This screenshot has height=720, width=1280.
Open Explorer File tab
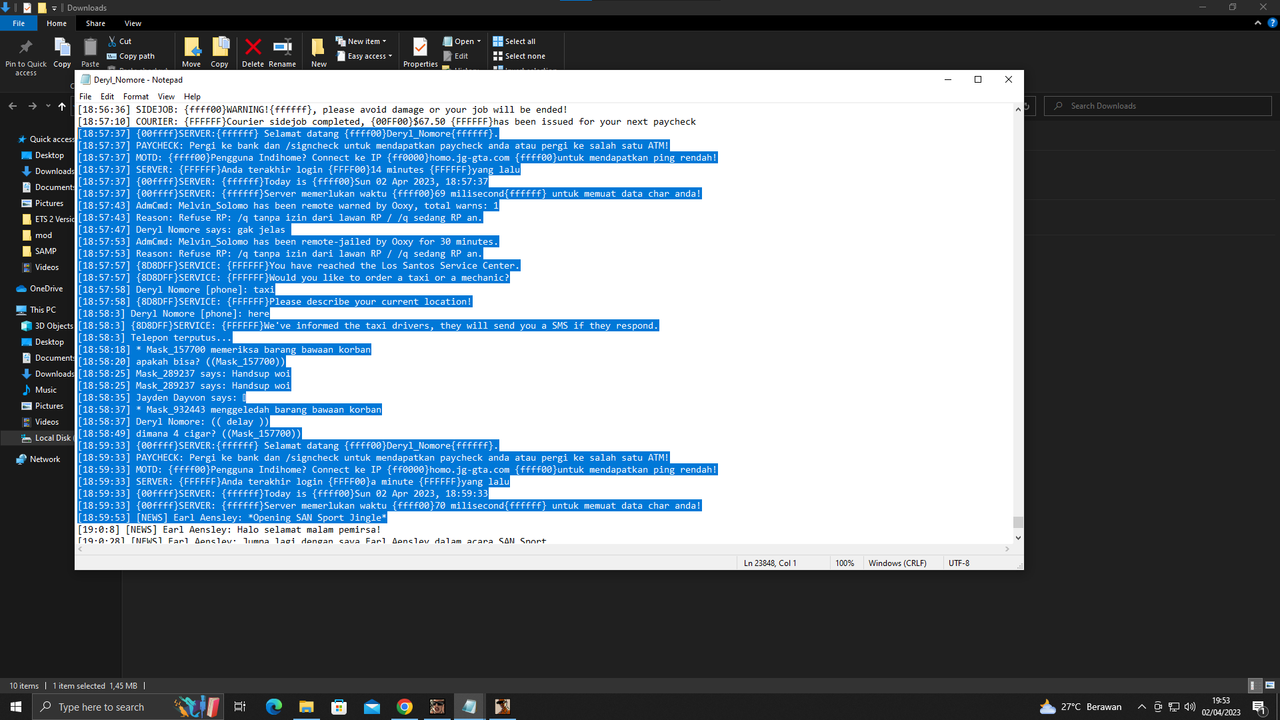(18, 23)
